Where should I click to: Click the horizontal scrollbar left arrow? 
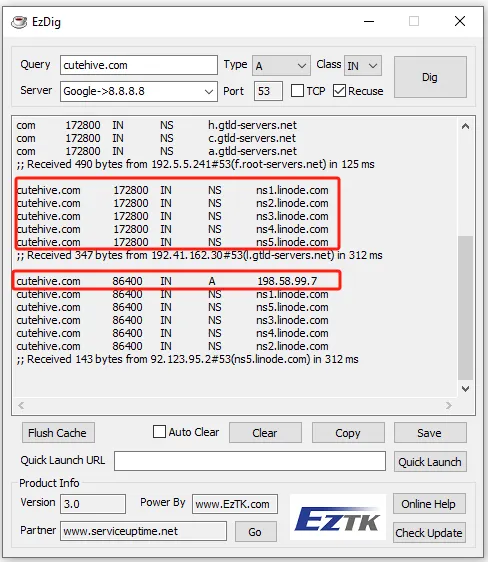tap(21, 405)
